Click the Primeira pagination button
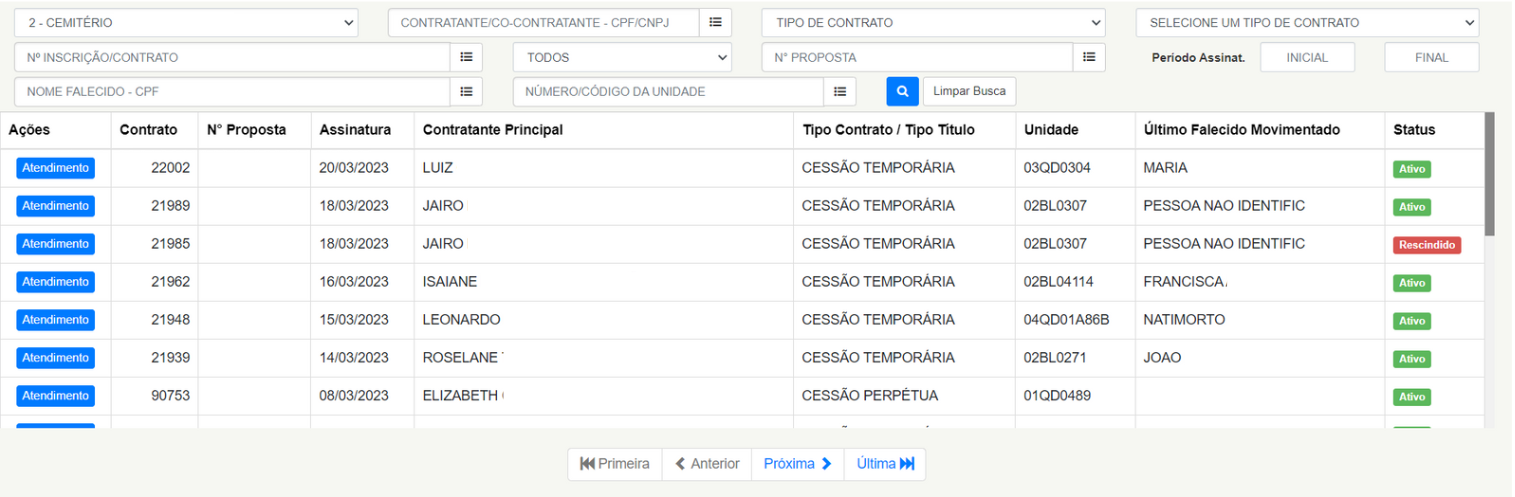The width and height of the screenshot is (1515, 497). (615, 464)
